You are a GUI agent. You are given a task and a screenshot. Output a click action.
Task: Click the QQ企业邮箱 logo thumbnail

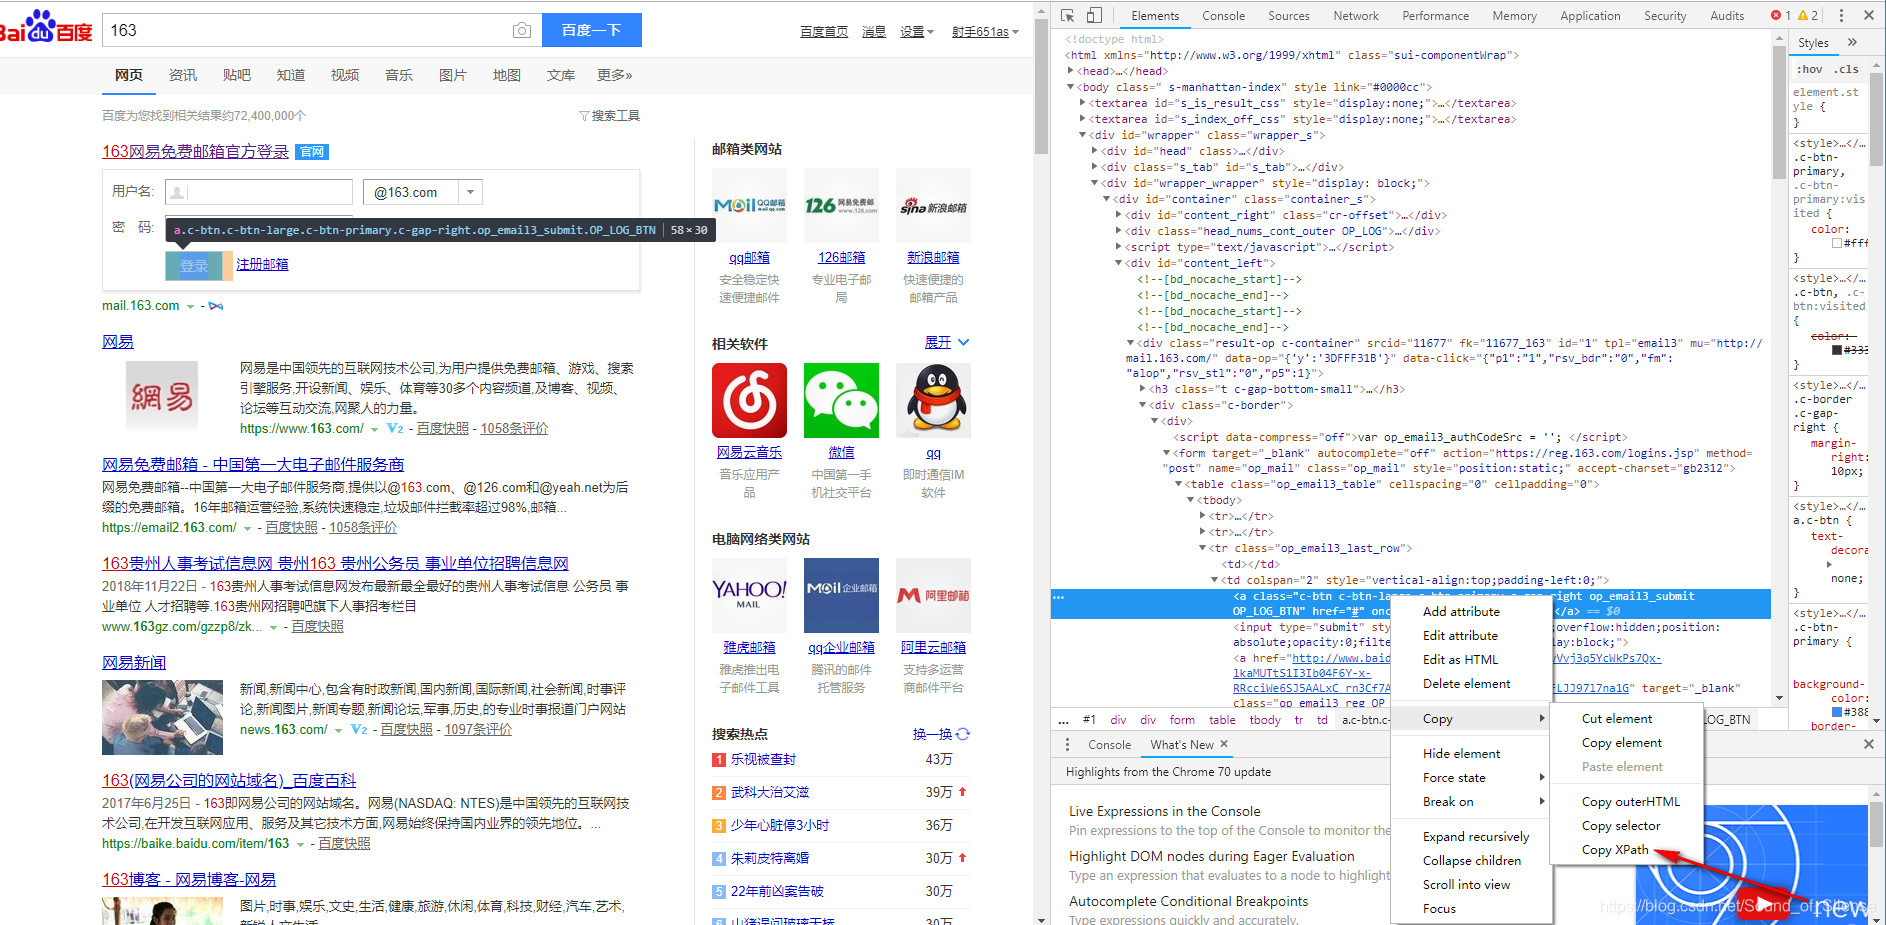coord(841,595)
